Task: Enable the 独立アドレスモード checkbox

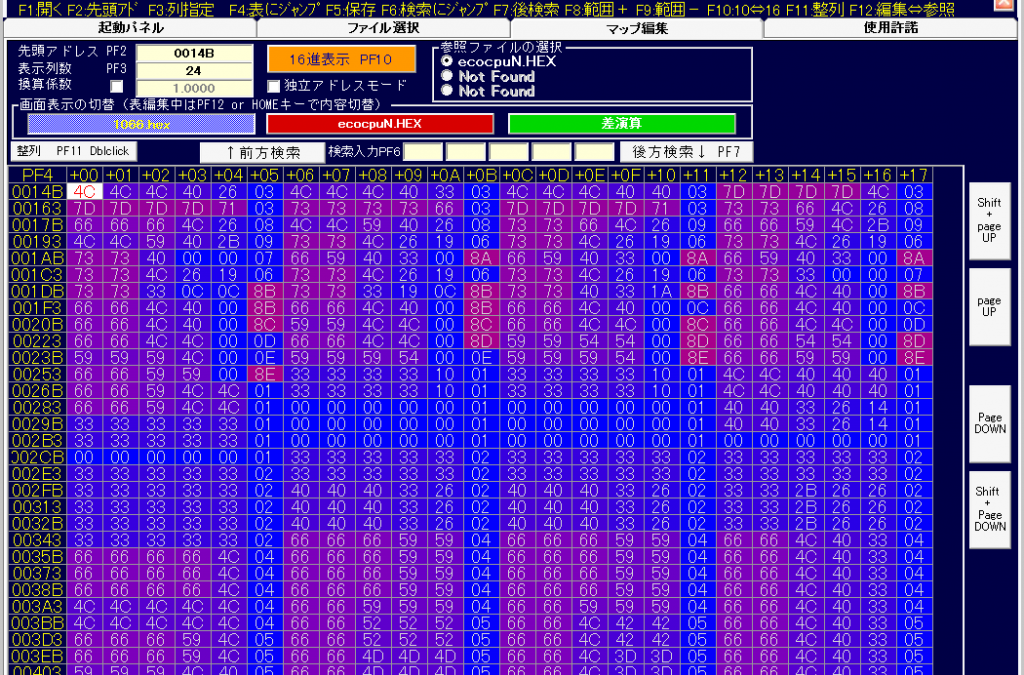Action: coord(274,86)
